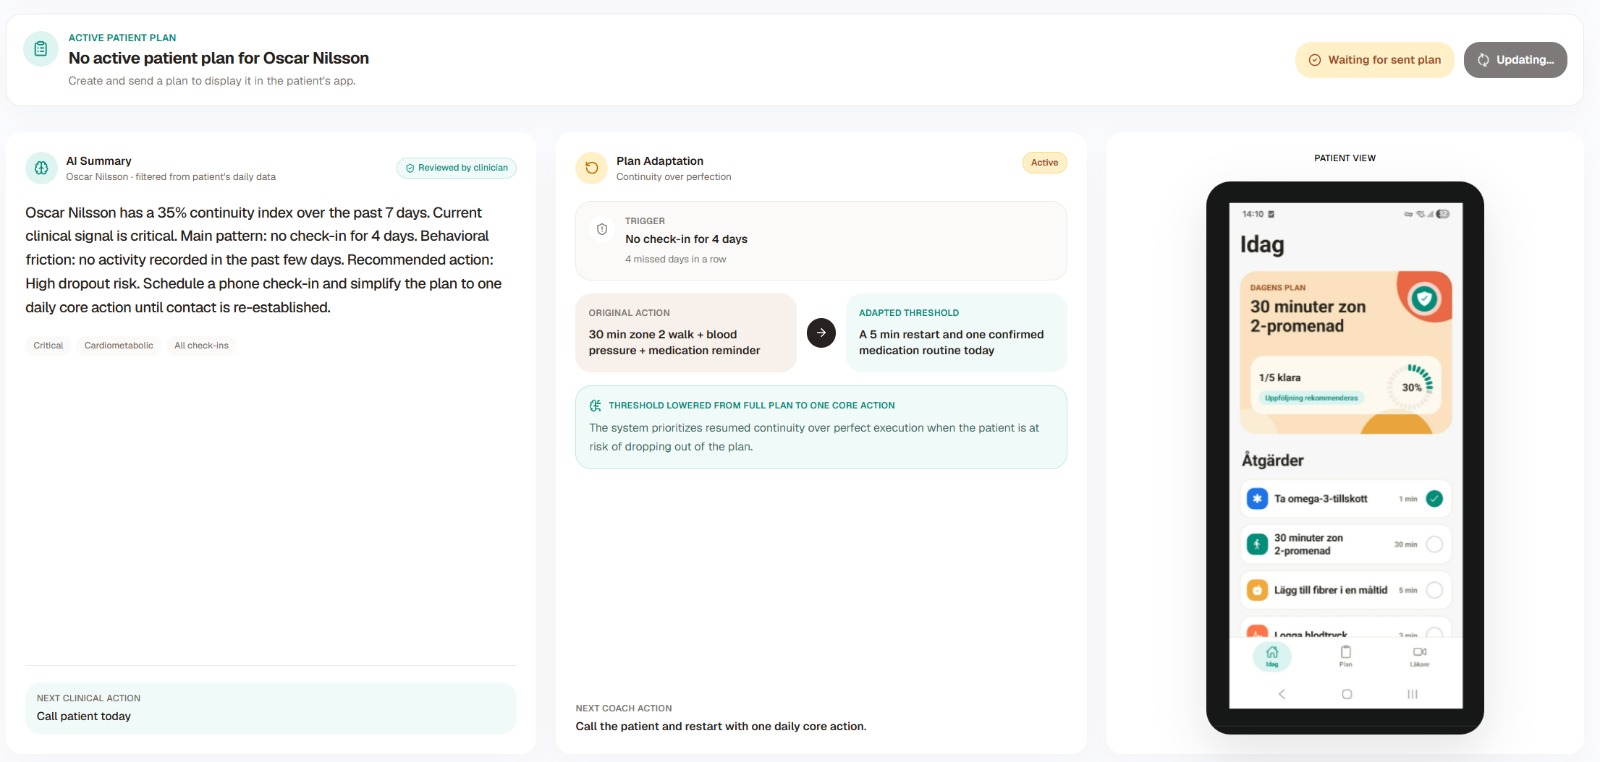Viewport: 1600px width, 762px height.
Task: Uncheck the completed Ta omega-3-tillskott checkmark
Action: [1434, 498]
